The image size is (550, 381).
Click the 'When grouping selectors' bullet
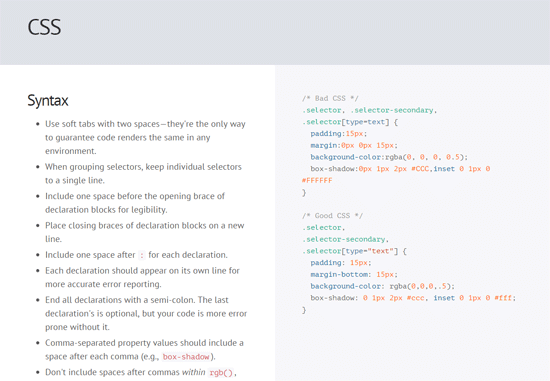[x=143, y=173]
